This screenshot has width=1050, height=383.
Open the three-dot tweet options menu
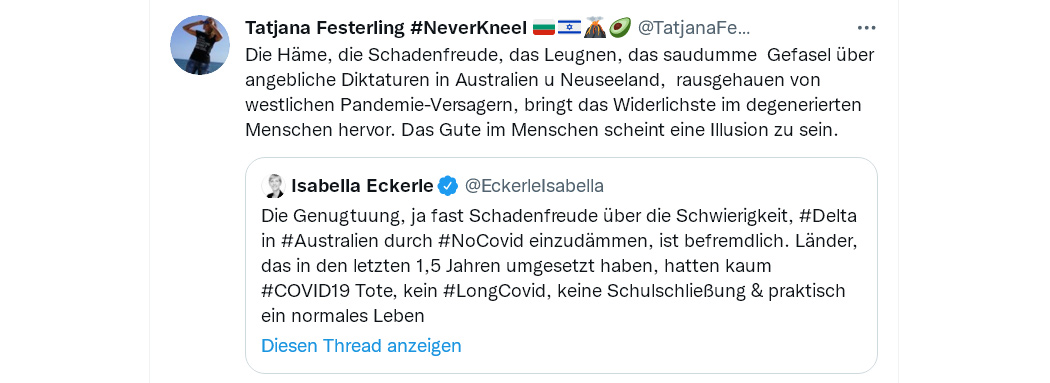pyautogui.click(x=867, y=28)
